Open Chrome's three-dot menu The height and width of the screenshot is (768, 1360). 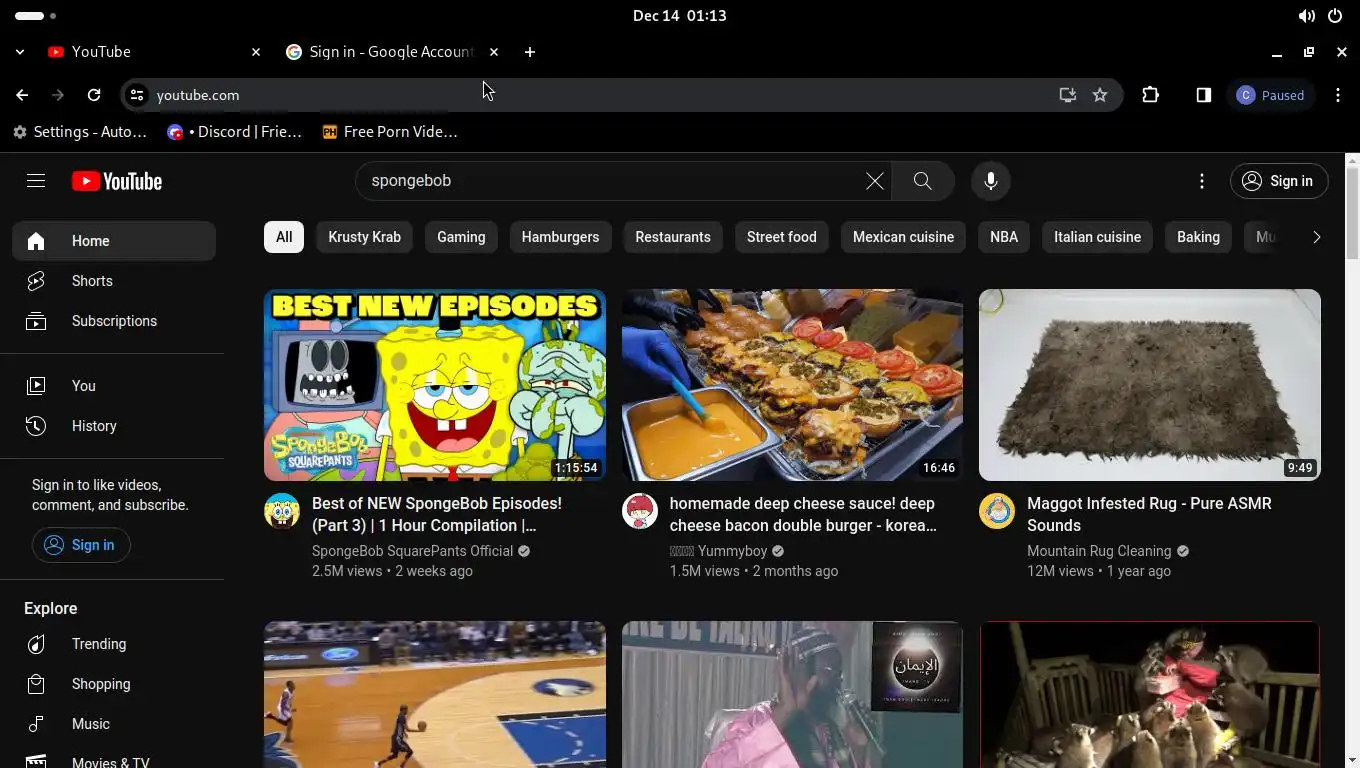click(x=1338, y=95)
